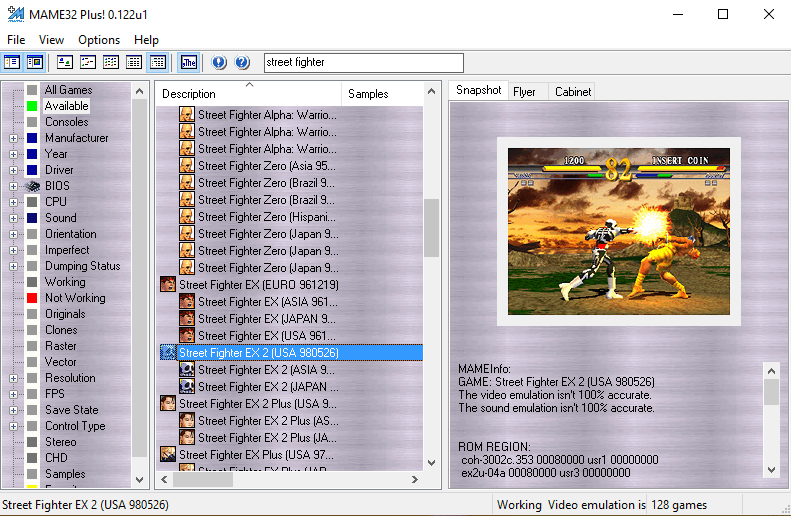Select the Originals folder
Viewport: 795px width, 519px height.
[65, 314]
